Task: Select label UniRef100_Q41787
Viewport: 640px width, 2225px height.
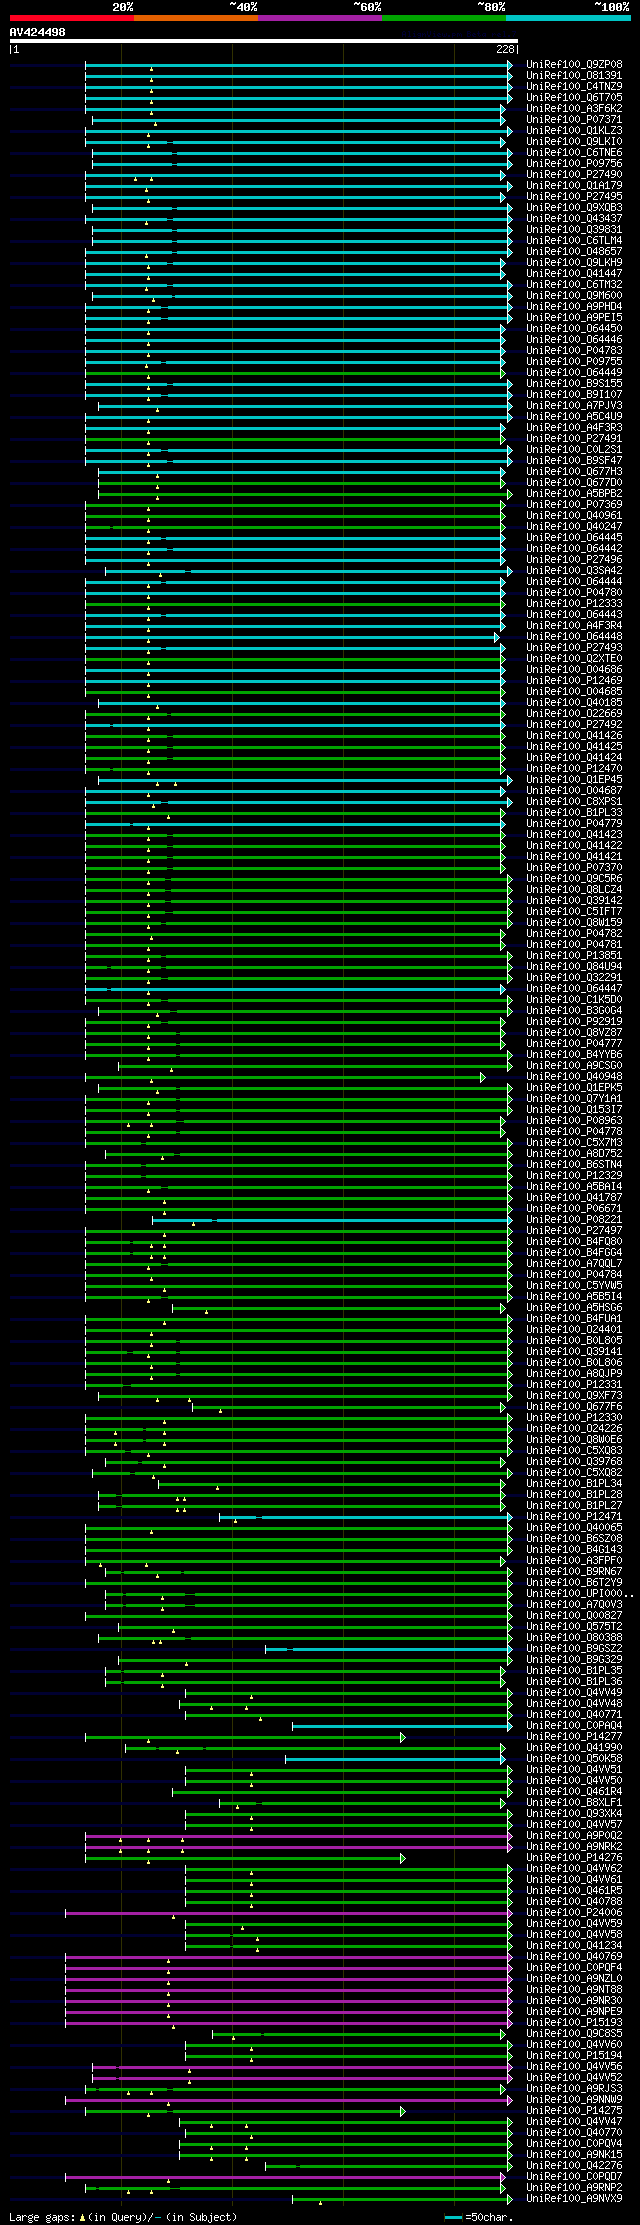Action: pyautogui.click(x=574, y=1197)
